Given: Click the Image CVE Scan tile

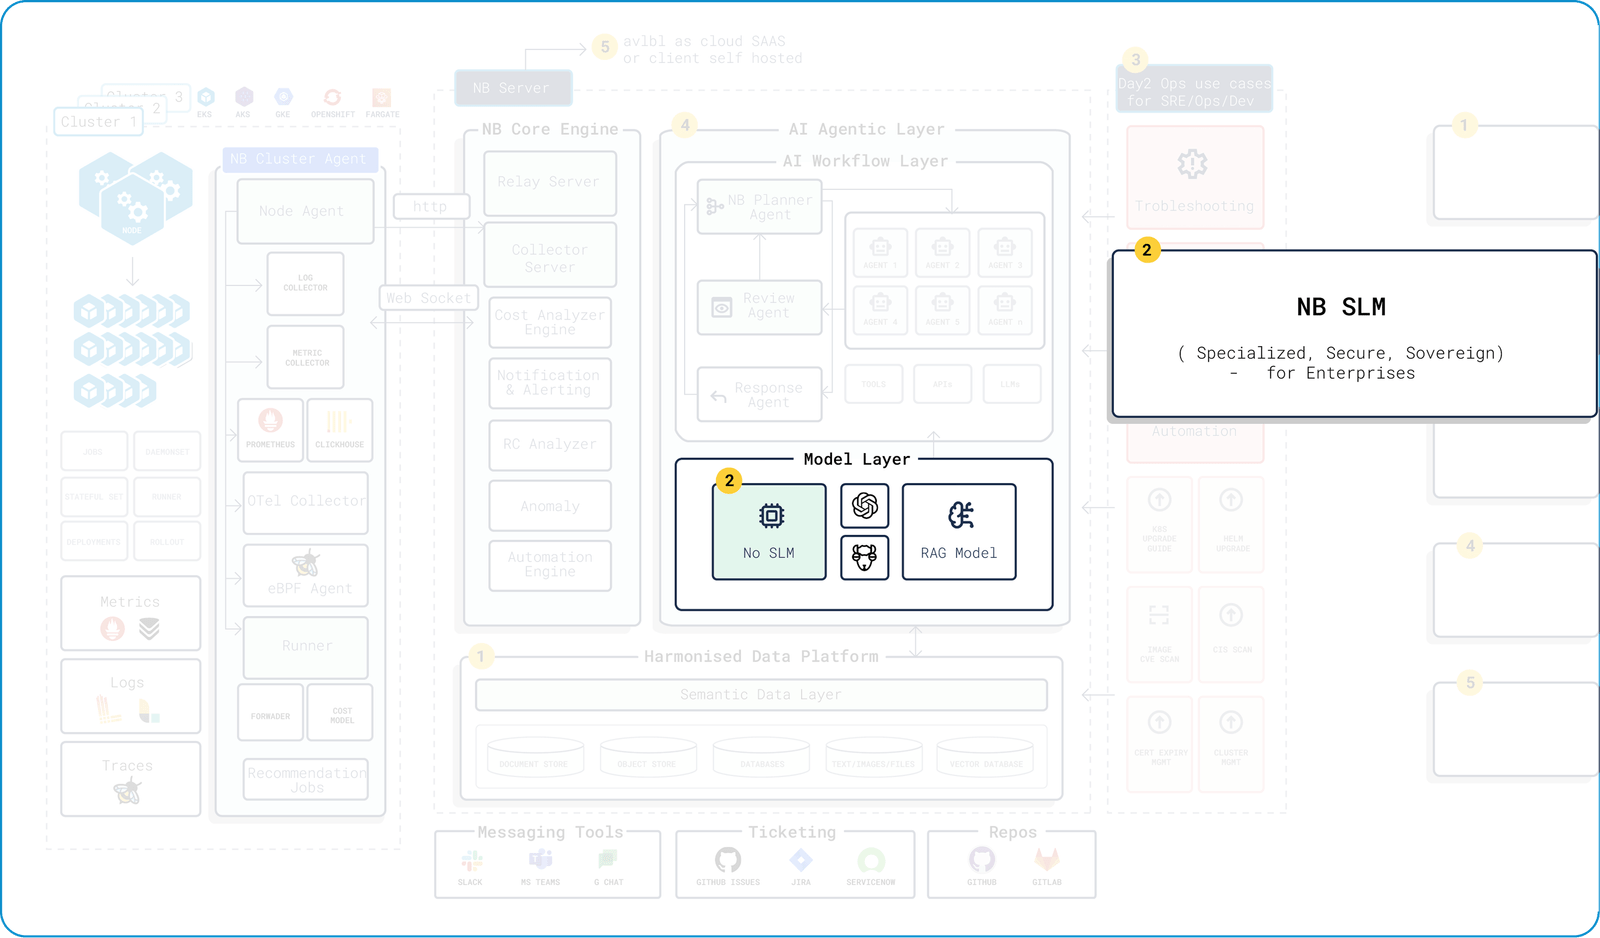Looking at the screenshot, I should [x=1160, y=634].
